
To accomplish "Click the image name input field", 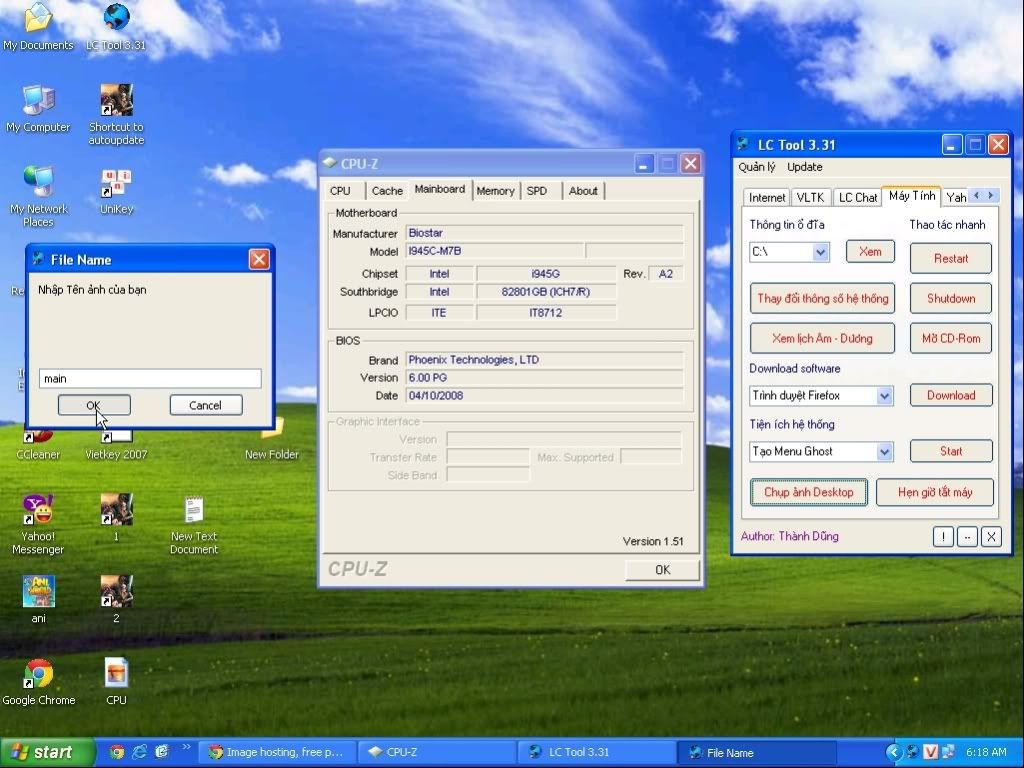I will point(150,378).
